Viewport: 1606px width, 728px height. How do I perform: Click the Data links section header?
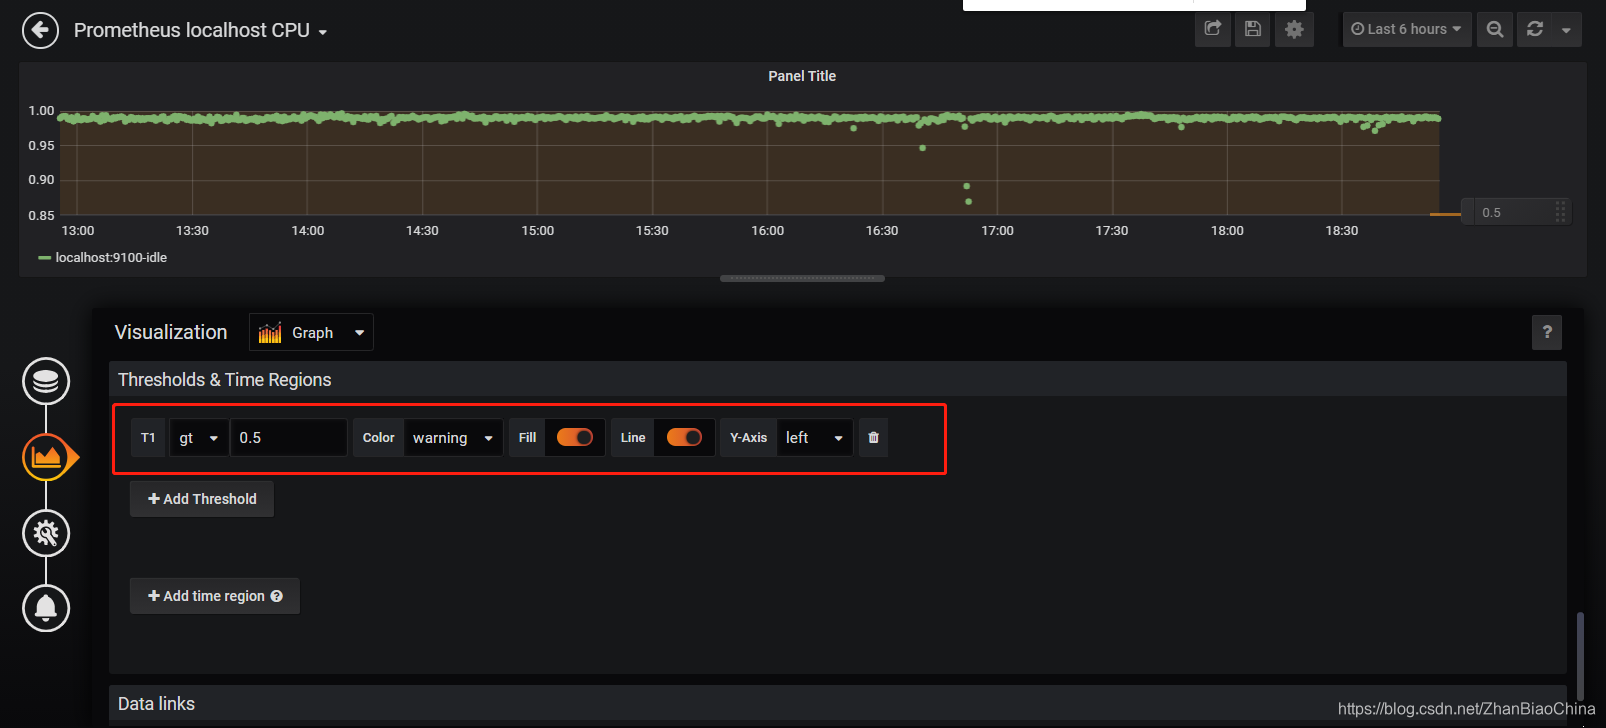(x=838, y=704)
